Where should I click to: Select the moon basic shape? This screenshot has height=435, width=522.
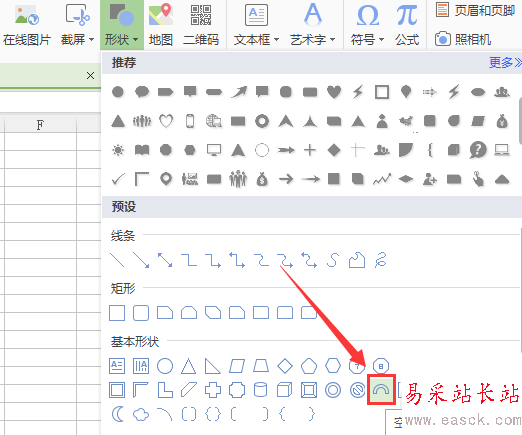117,414
